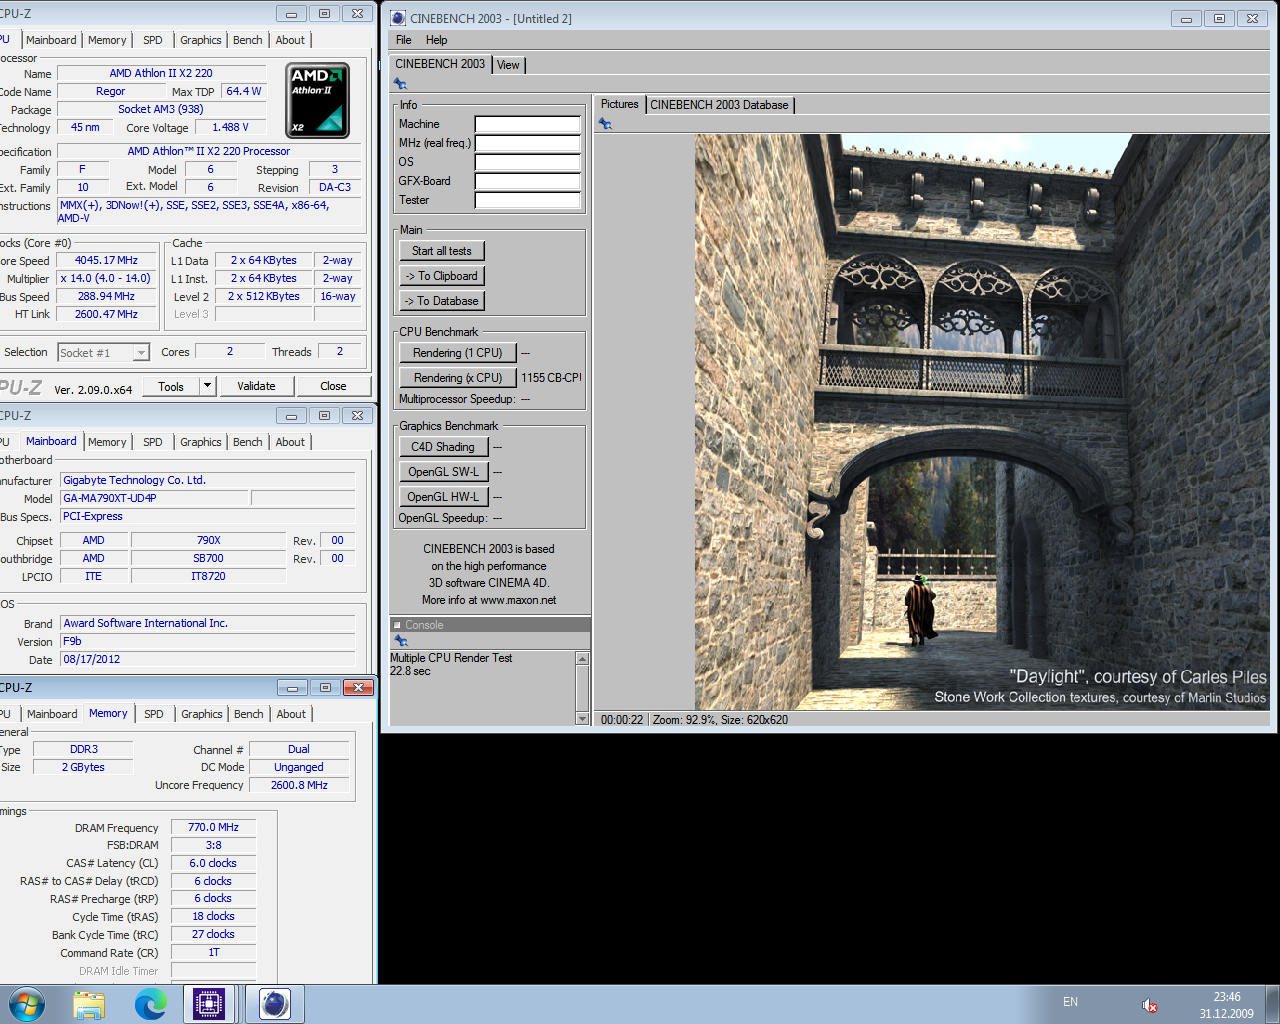
Task: Launch Edge browser from taskbar
Action: coord(150,1004)
